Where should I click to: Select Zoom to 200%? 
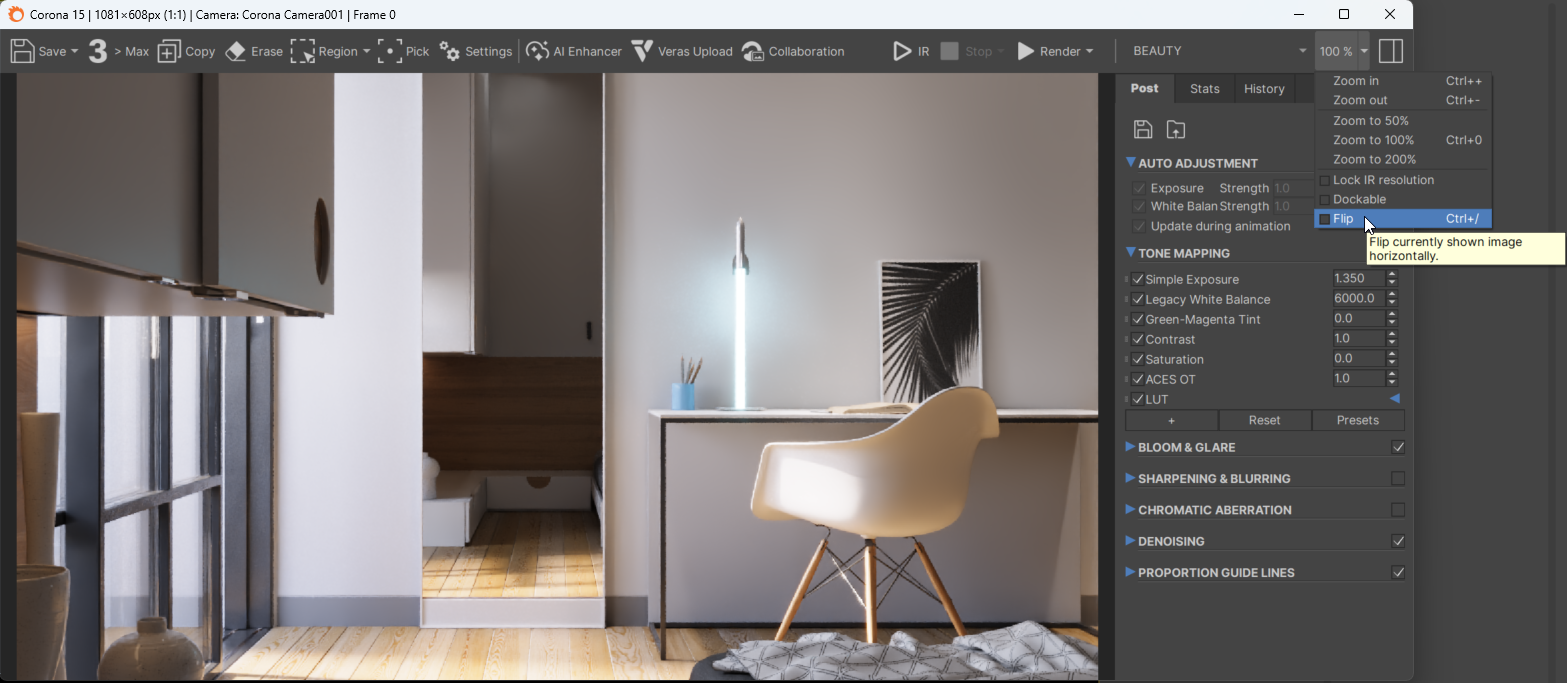1403,159
